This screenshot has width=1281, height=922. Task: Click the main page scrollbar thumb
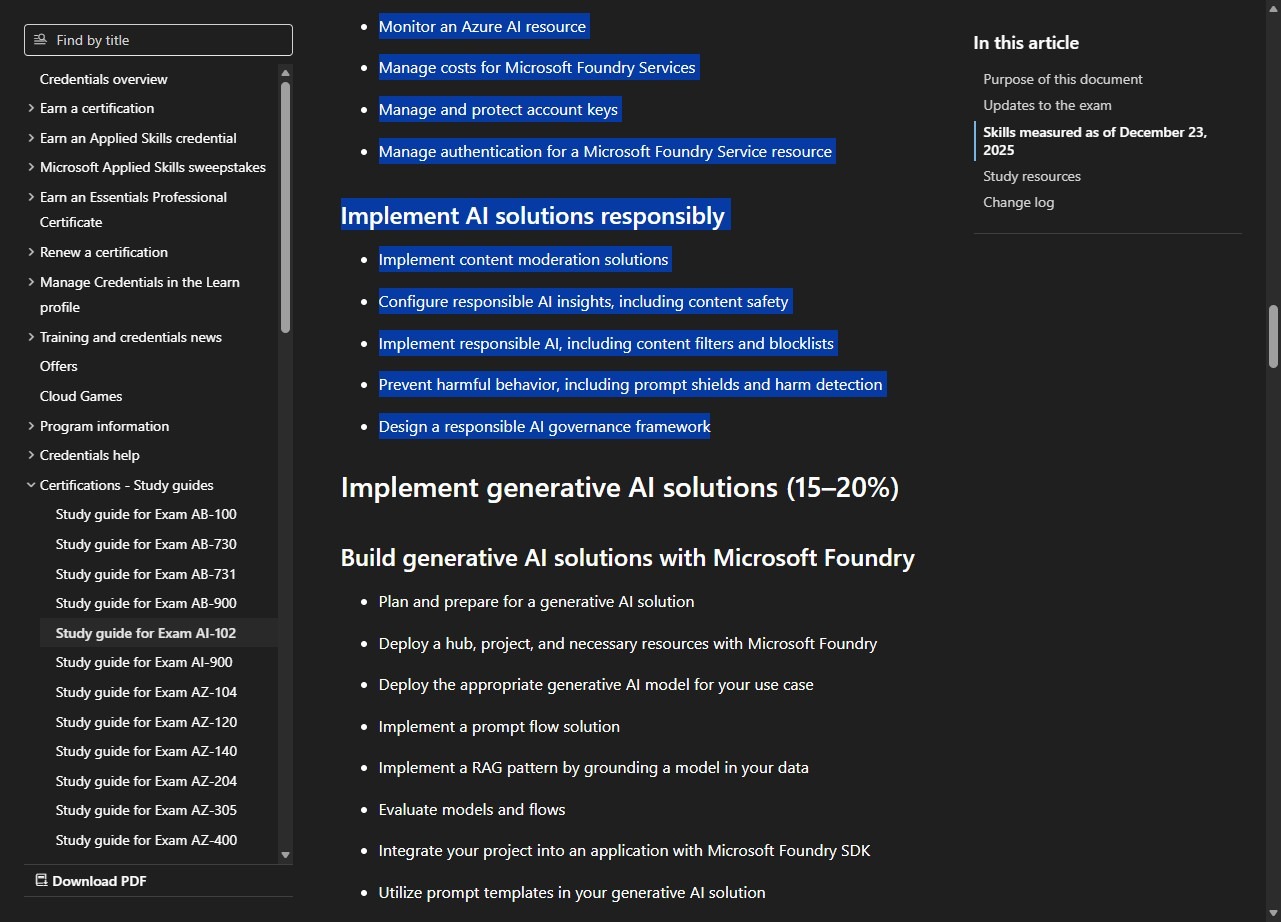[x=1273, y=336]
